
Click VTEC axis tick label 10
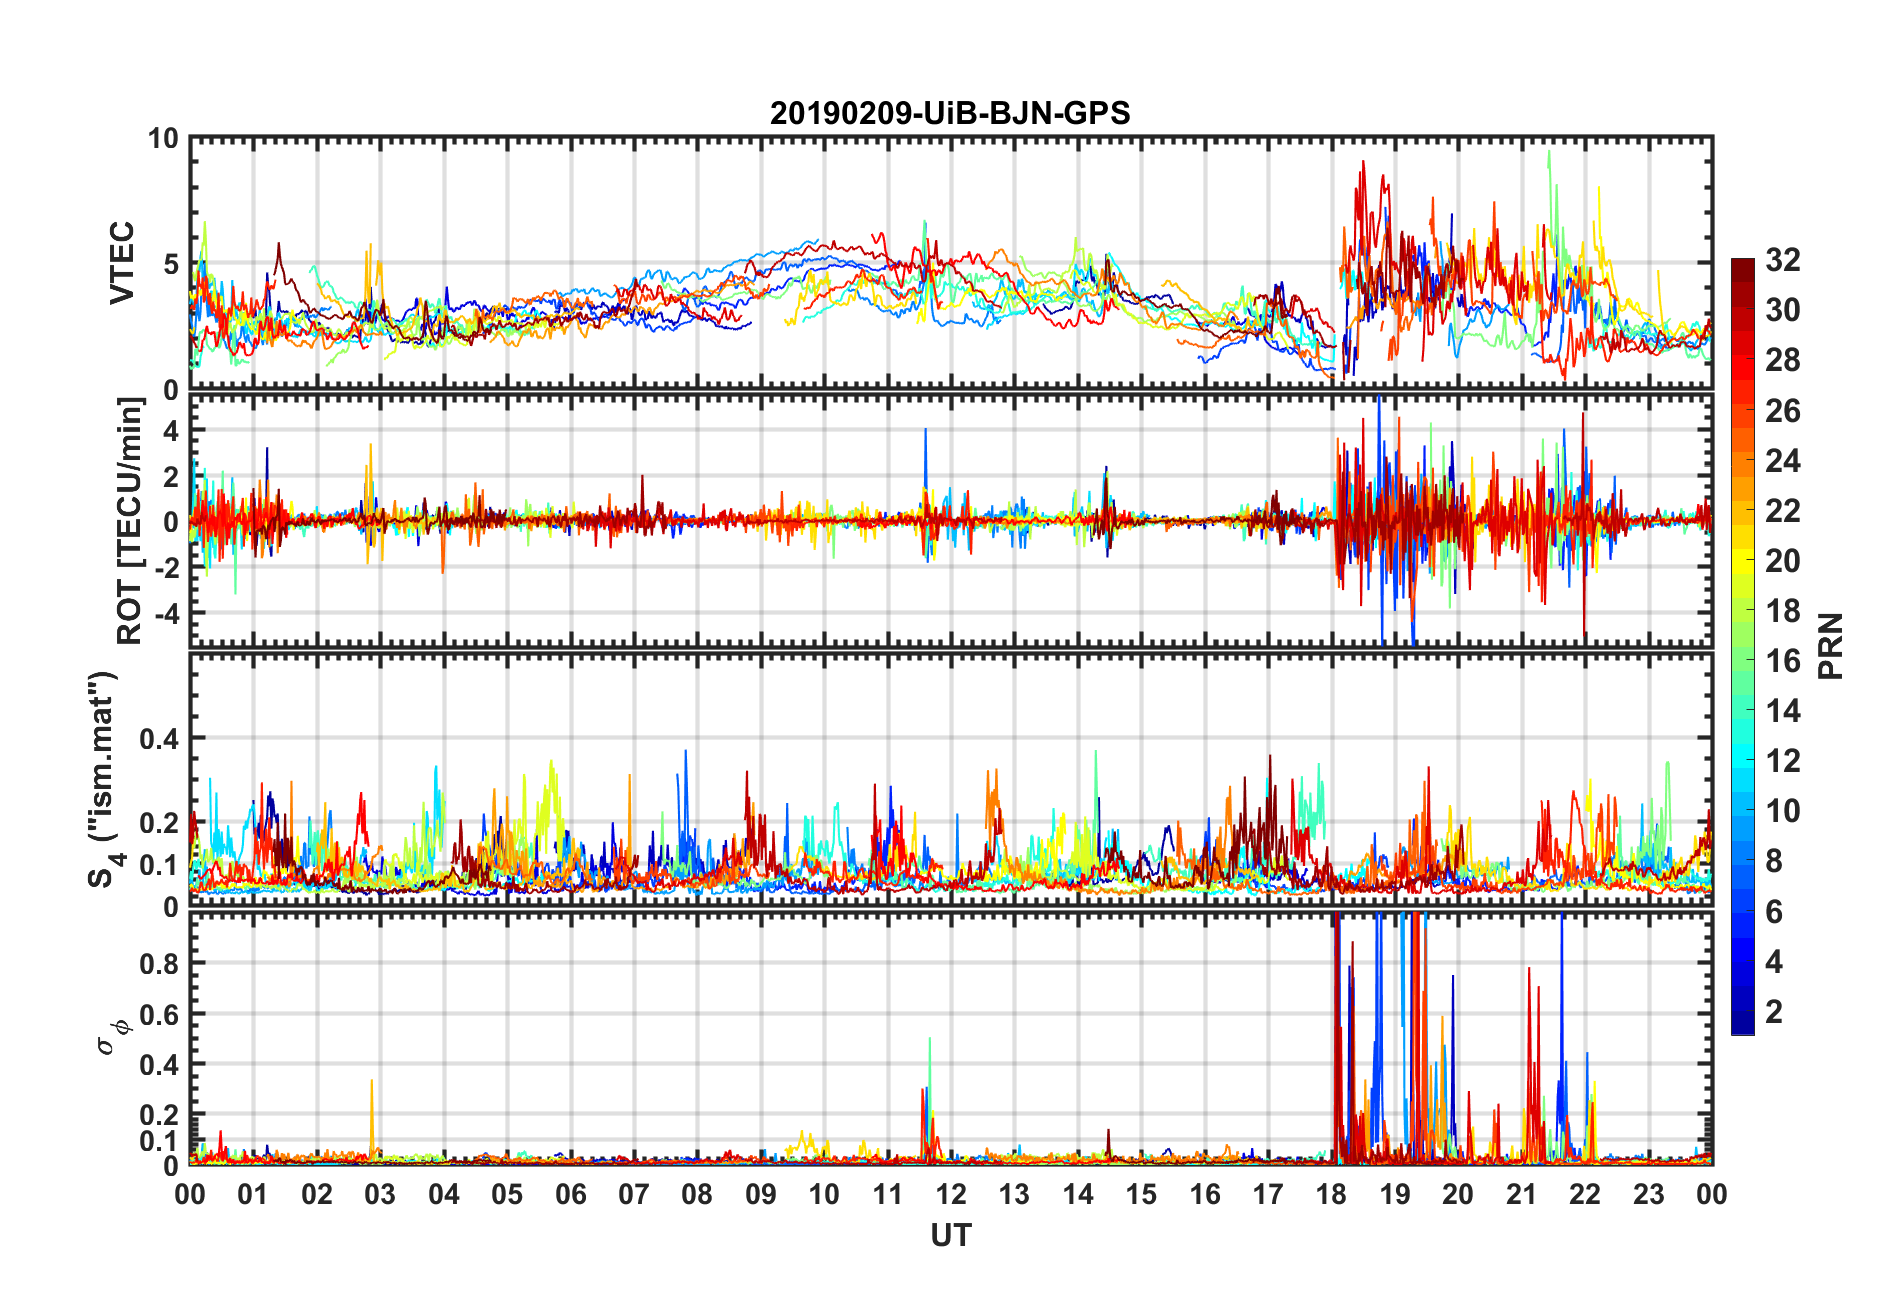pos(163,139)
